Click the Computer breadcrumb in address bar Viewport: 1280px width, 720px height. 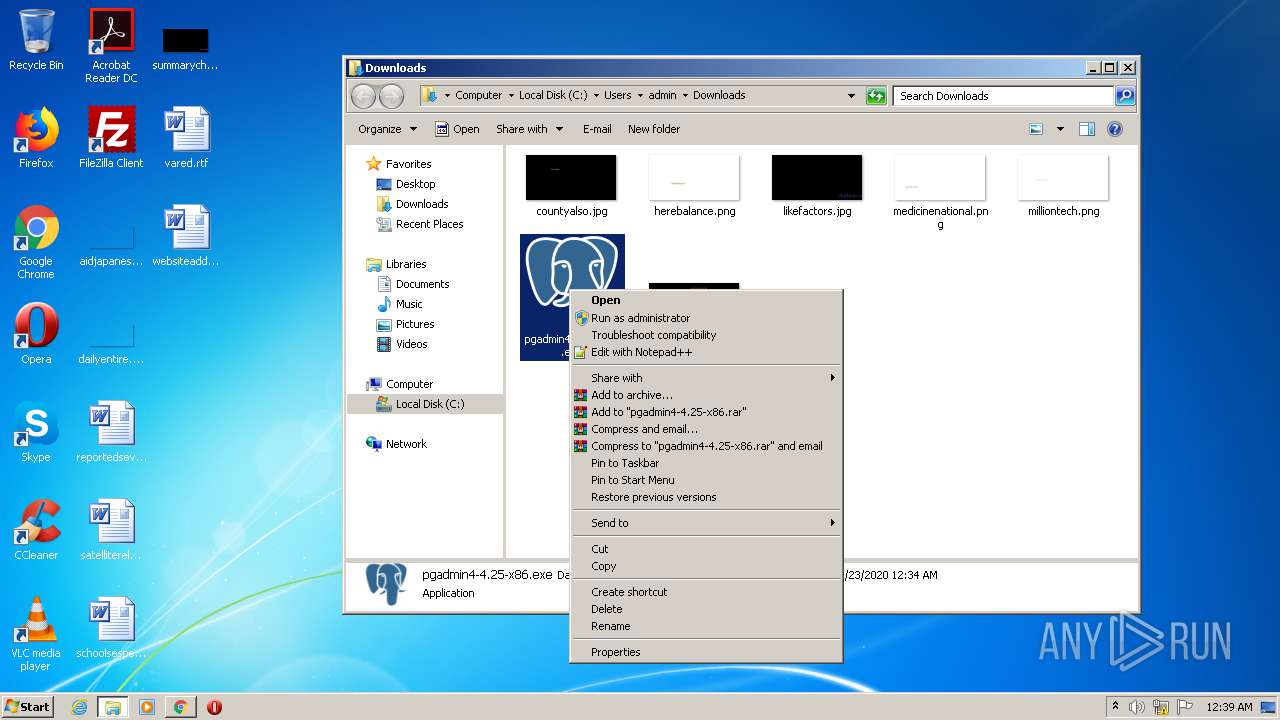click(x=479, y=96)
